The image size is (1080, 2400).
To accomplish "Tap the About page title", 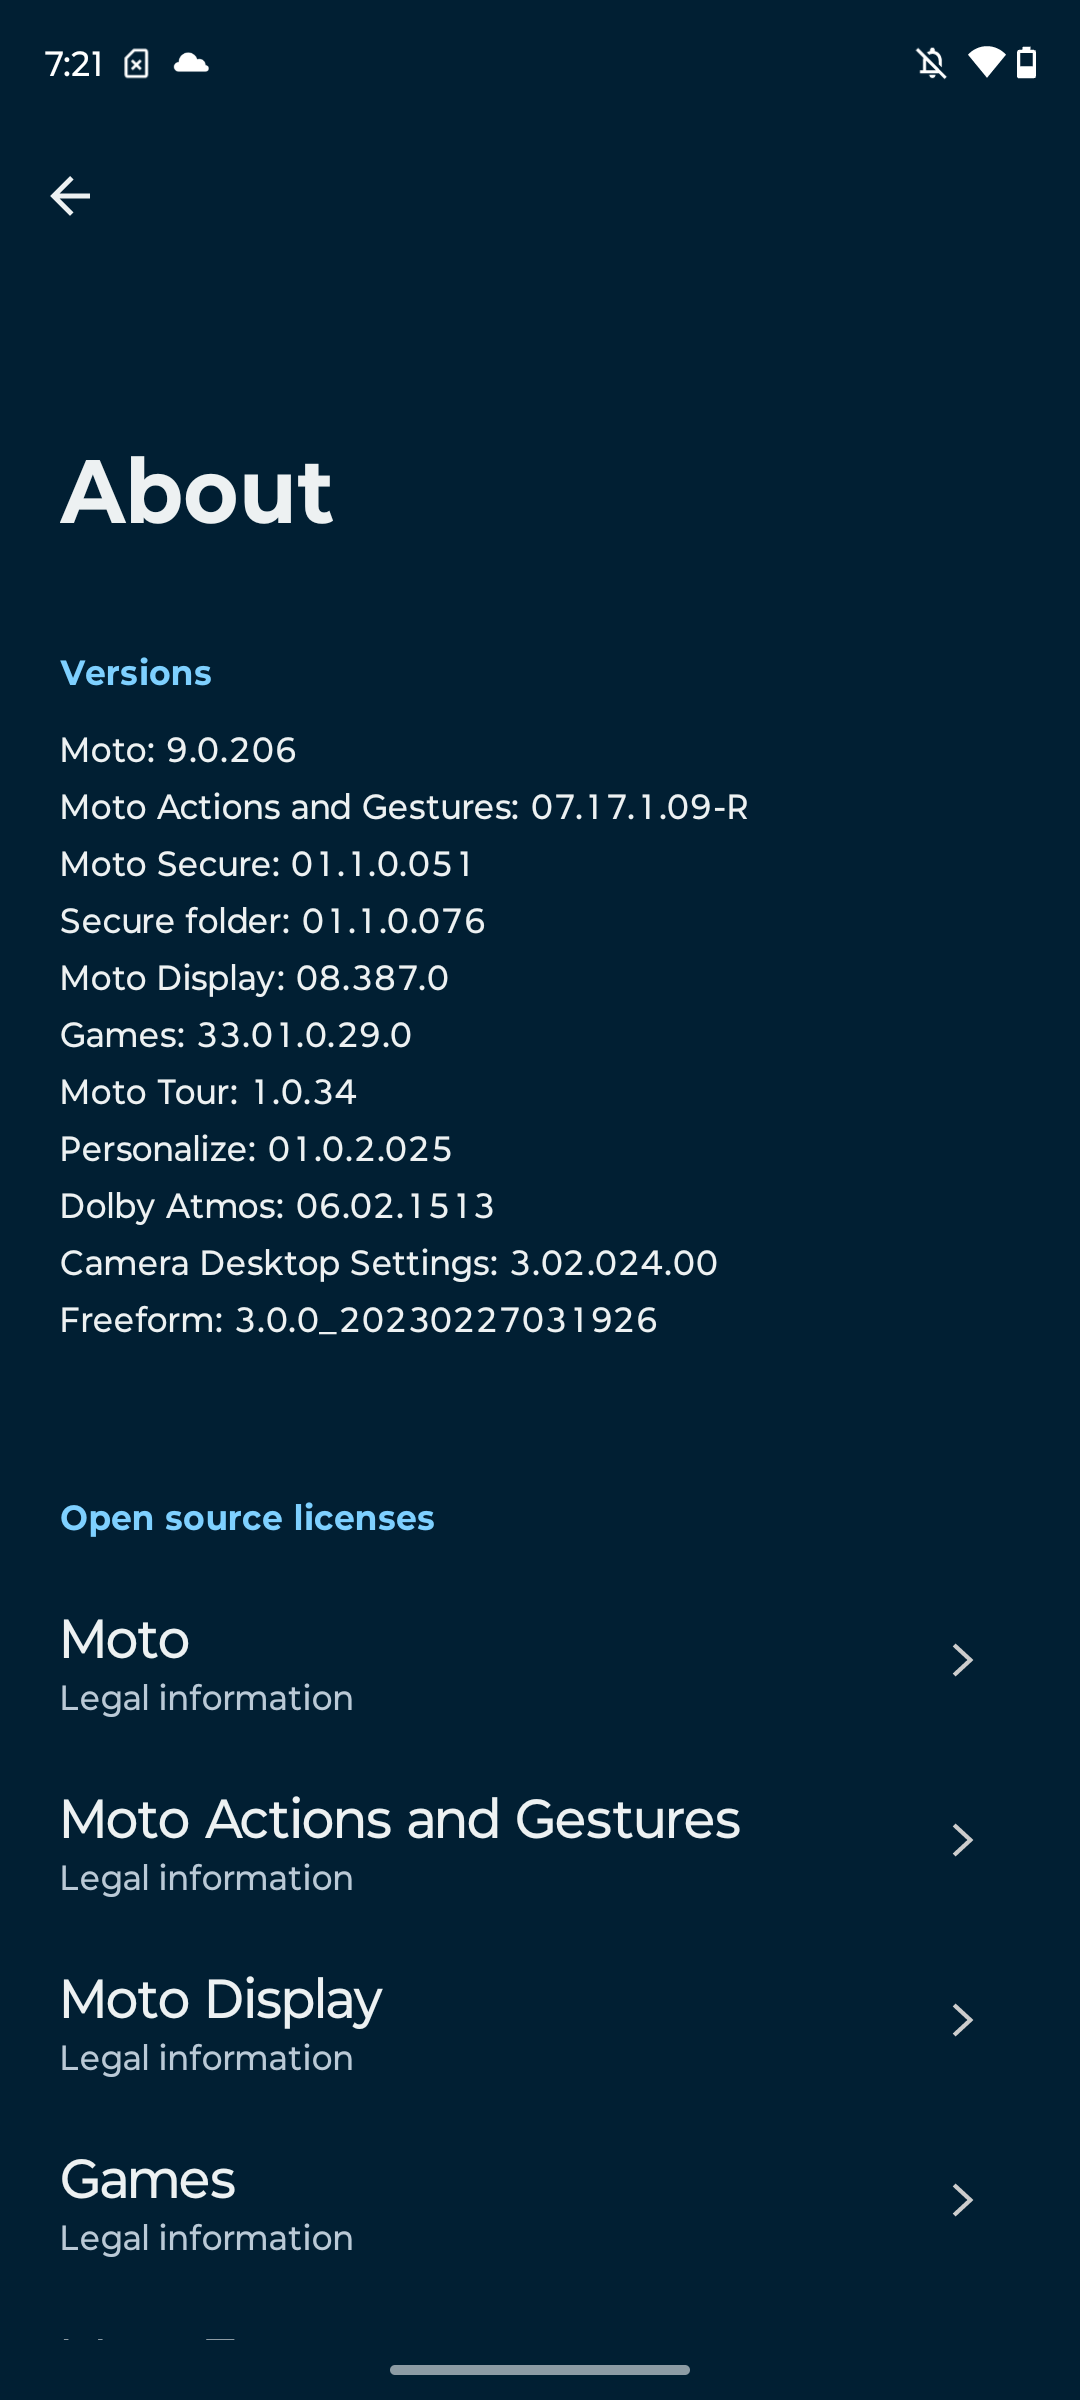I will click(196, 491).
